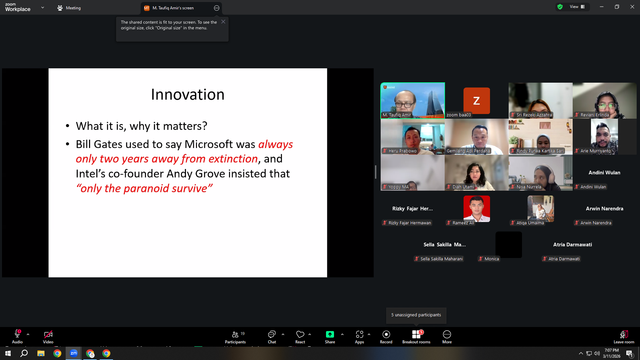Select Rameez Ali profile photo tile
The height and width of the screenshot is (360, 640).
pyautogui.click(x=476, y=209)
